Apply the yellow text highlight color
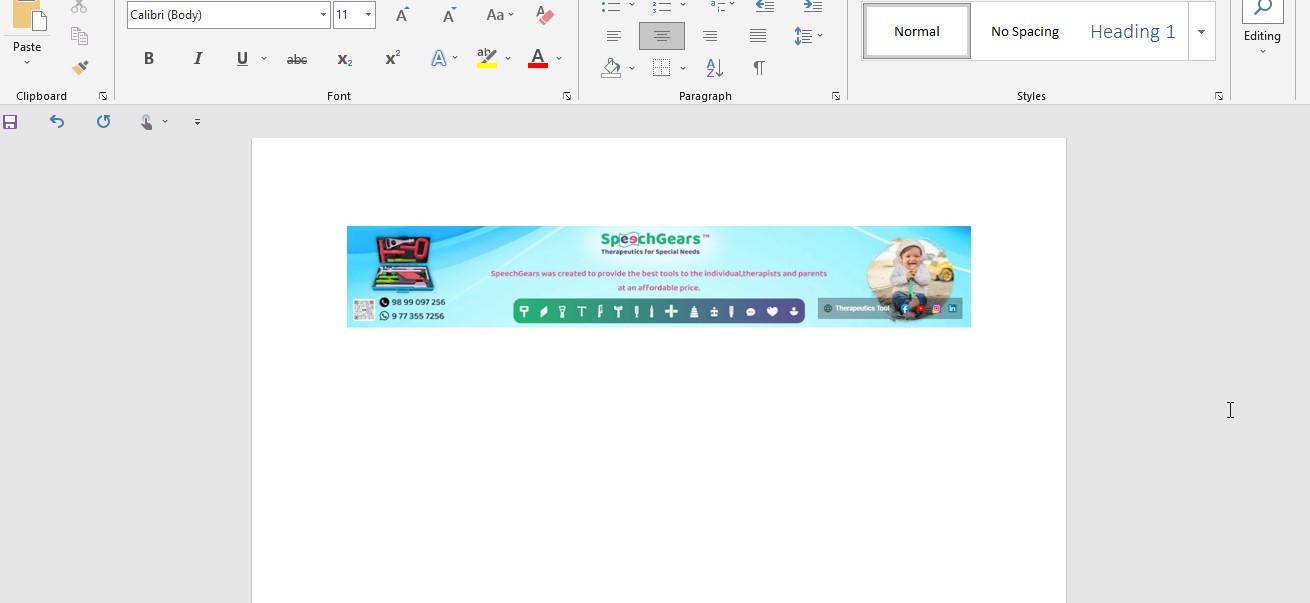The image size is (1310, 603). pos(487,59)
